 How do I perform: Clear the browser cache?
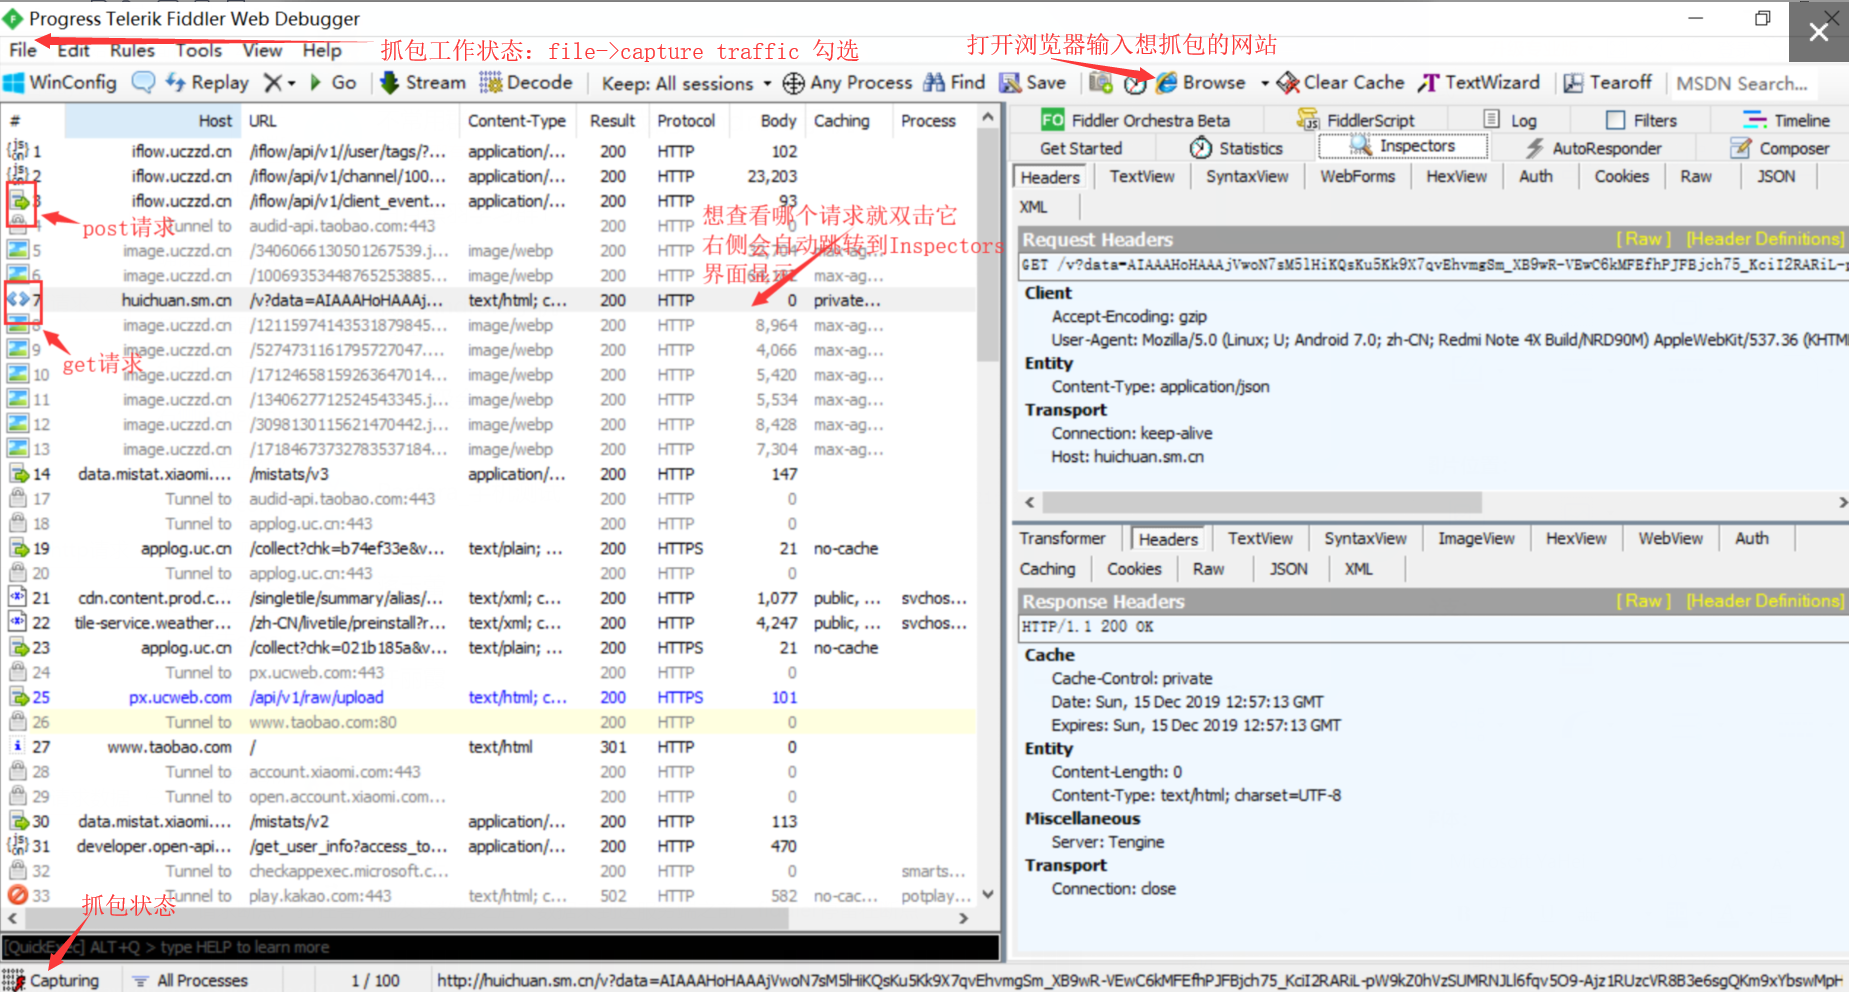1341,83
